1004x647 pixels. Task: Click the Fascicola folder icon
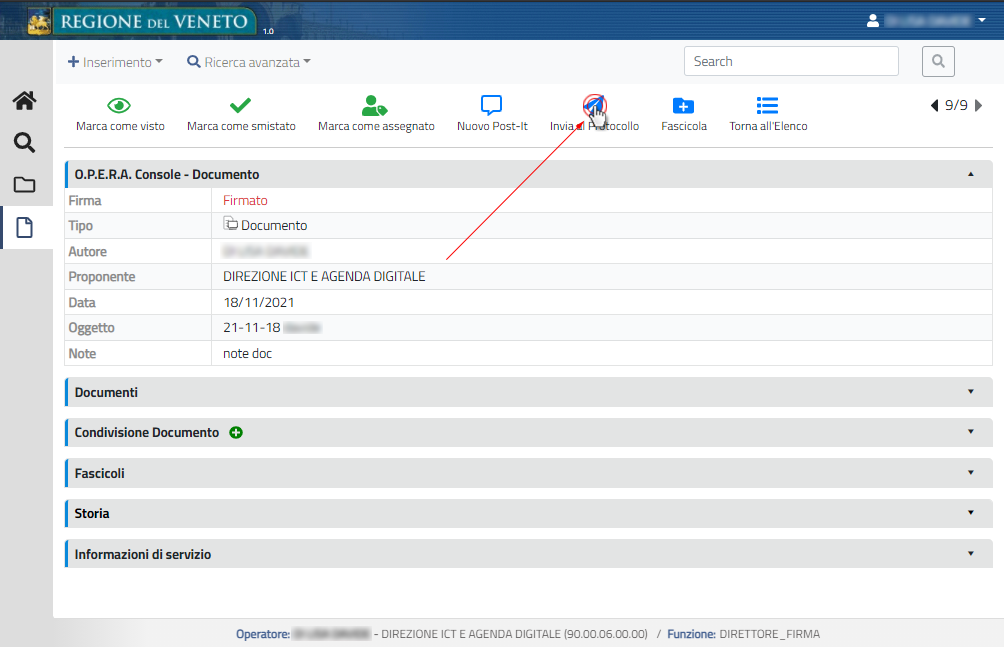click(x=683, y=106)
